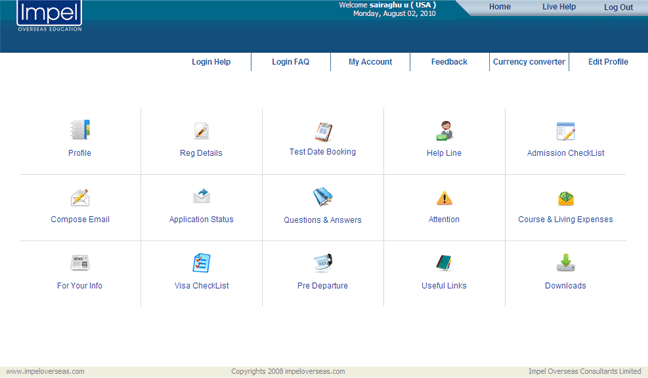648x378 pixels.
Task: Open the Application Status text link
Action: click(x=201, y=219)
